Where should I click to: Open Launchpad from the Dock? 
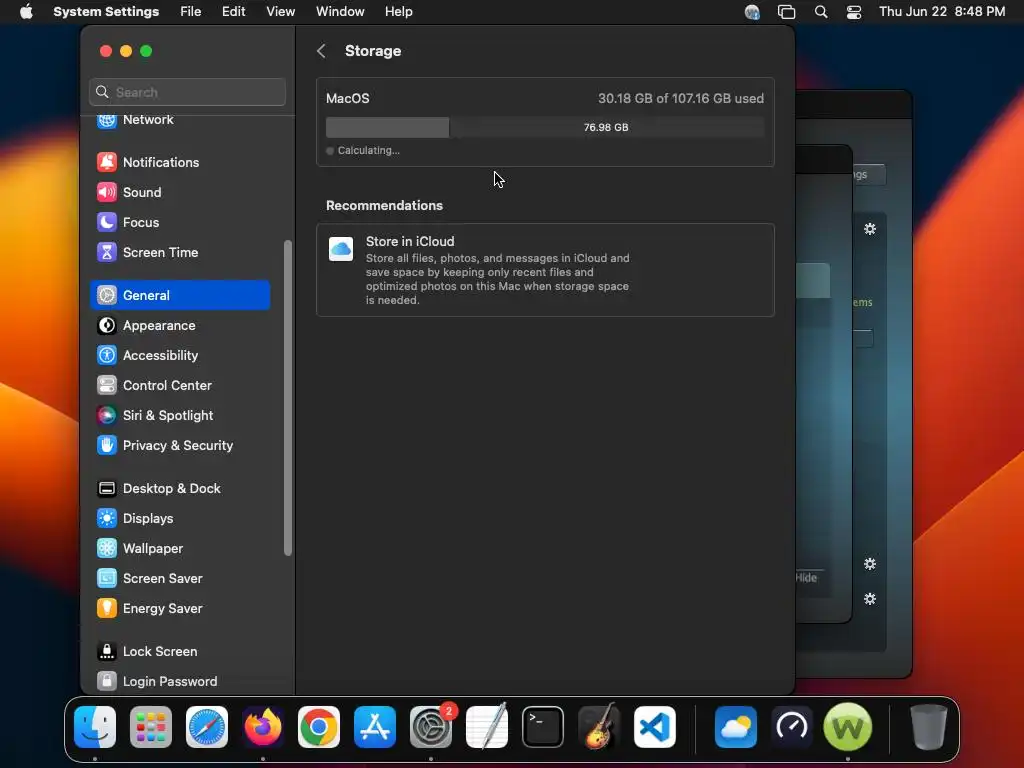coord(151,727)
